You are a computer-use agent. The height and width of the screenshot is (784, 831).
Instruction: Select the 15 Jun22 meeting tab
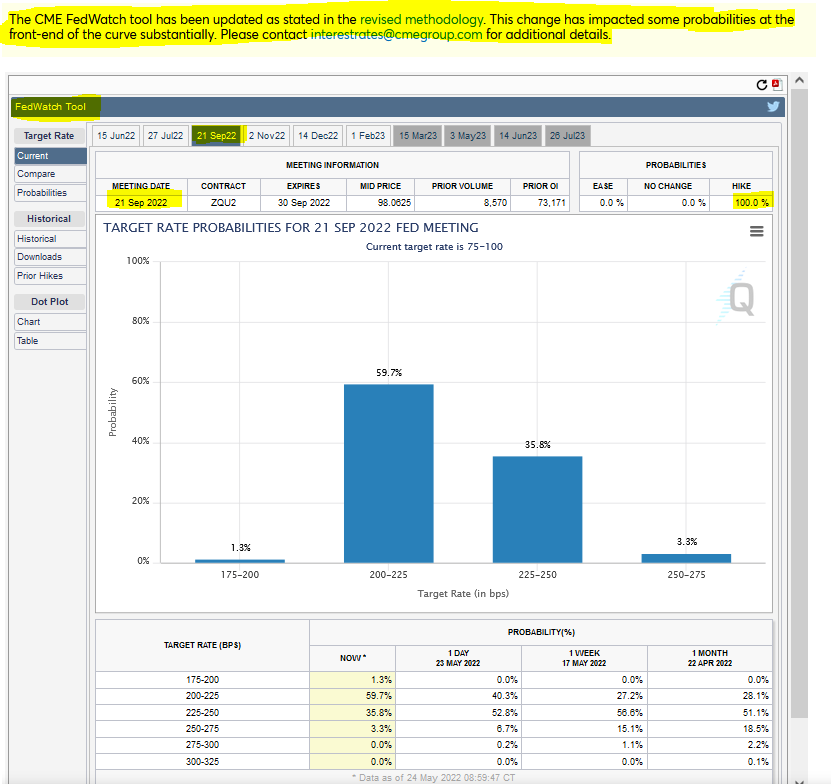point(116,136)
